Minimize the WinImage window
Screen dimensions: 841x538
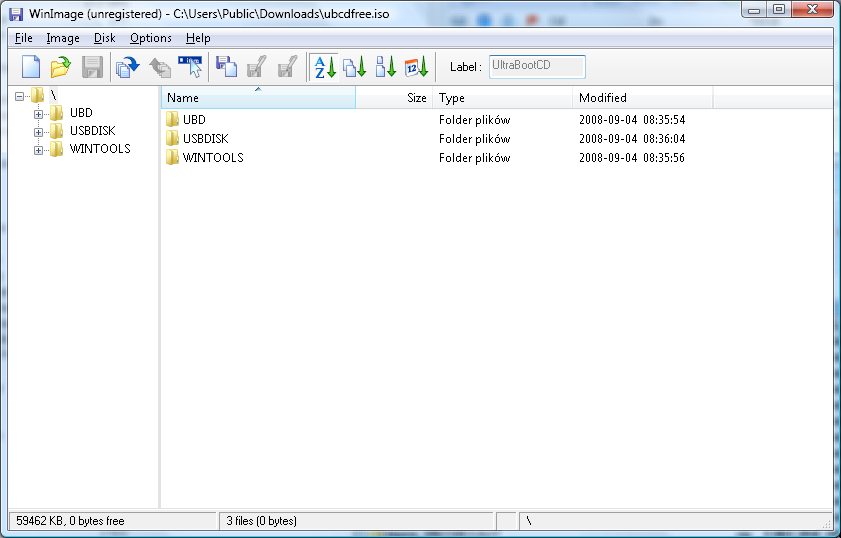[754, 10]
